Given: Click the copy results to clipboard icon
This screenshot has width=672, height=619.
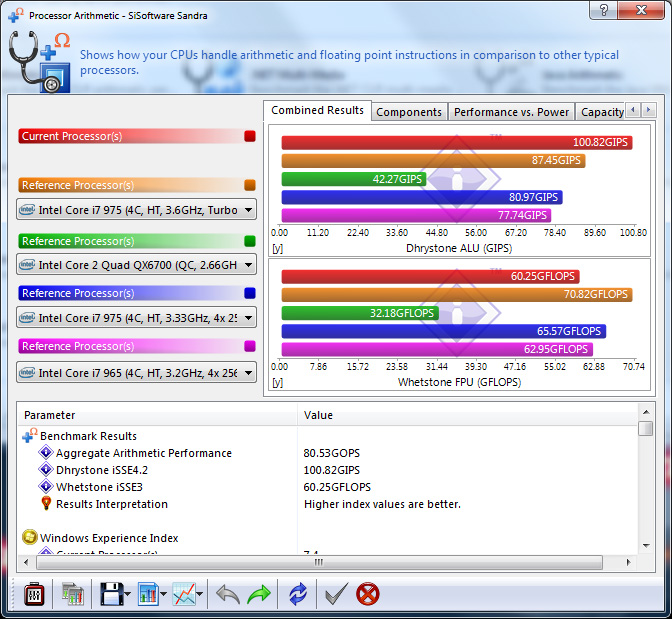Looking at the screenshot, I should click(72, 594).
